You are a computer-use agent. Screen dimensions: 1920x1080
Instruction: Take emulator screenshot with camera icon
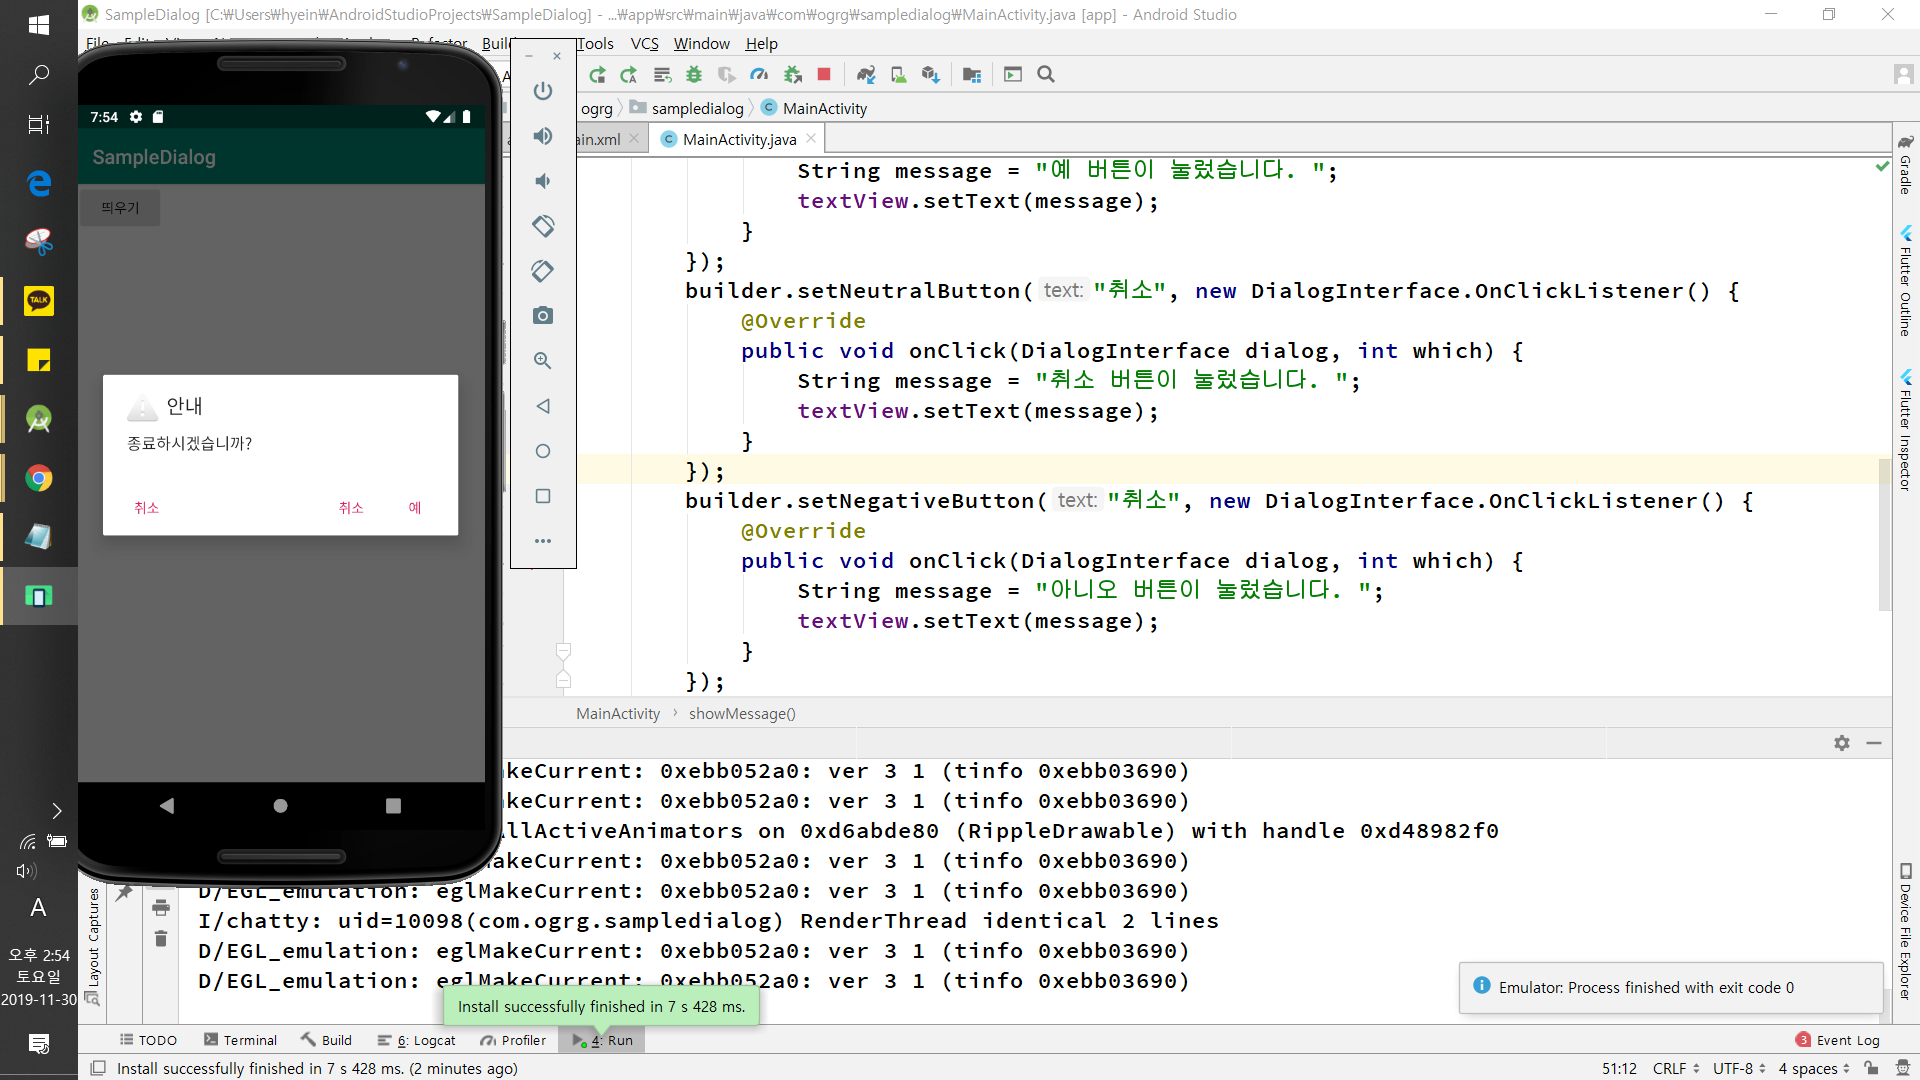click(543, 316)
